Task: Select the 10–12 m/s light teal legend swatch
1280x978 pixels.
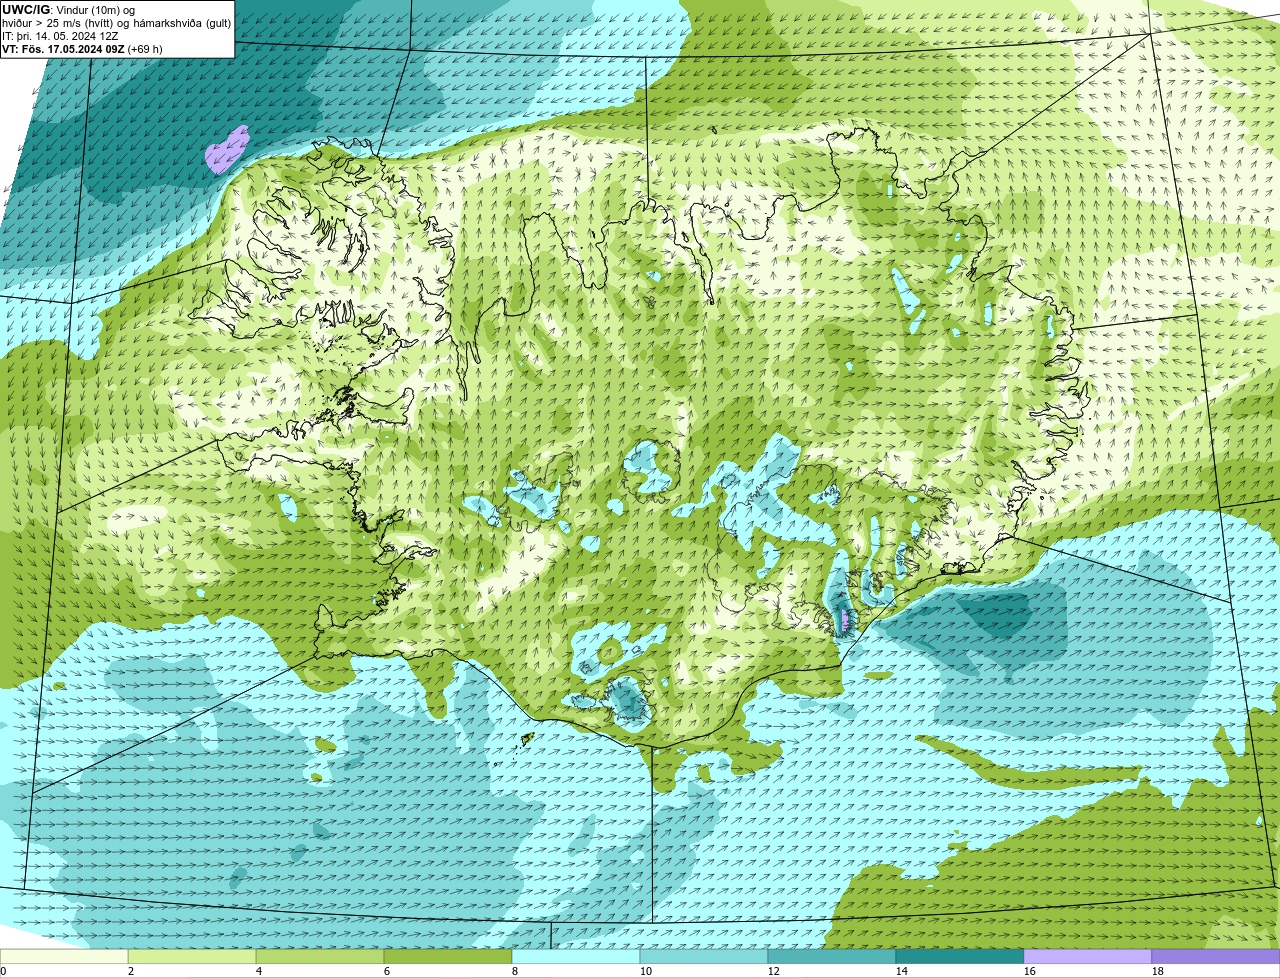Action: click(704, 956)
